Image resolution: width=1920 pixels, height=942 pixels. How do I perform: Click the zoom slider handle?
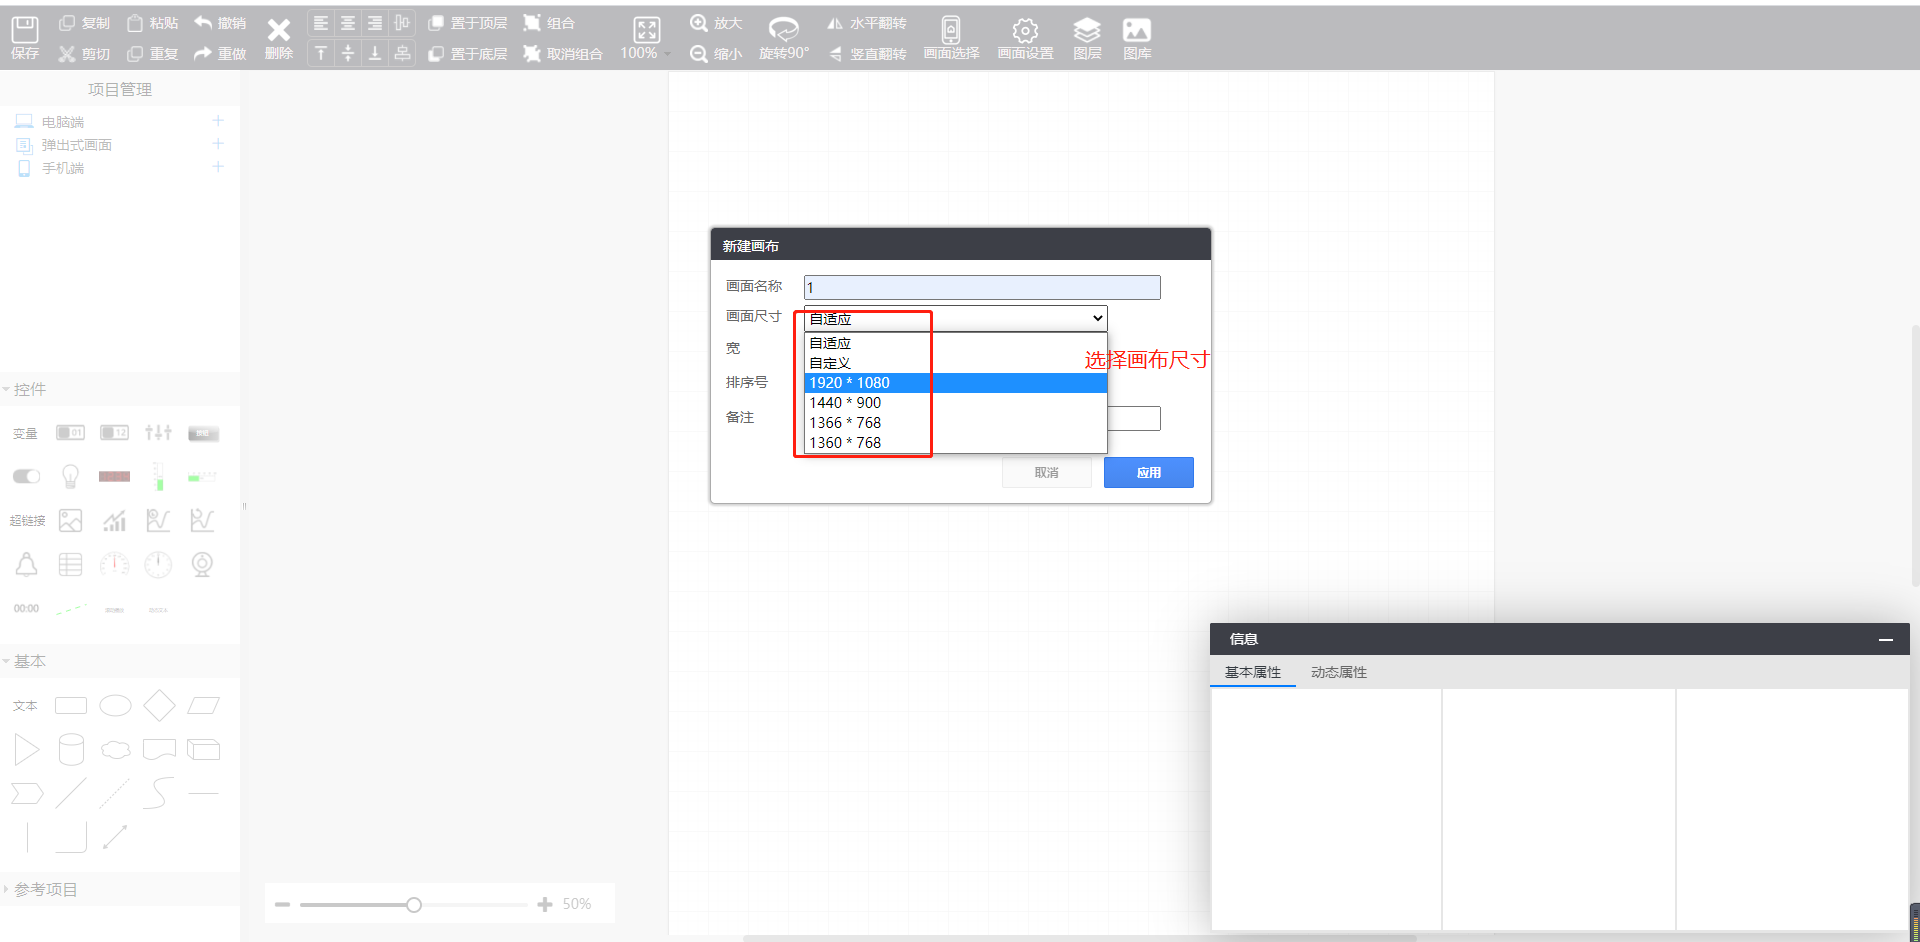click(413, 905)
